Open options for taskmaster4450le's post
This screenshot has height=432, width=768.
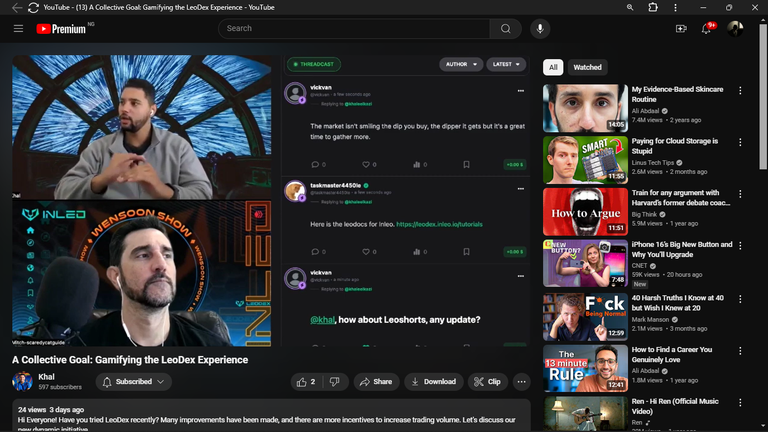521,189
